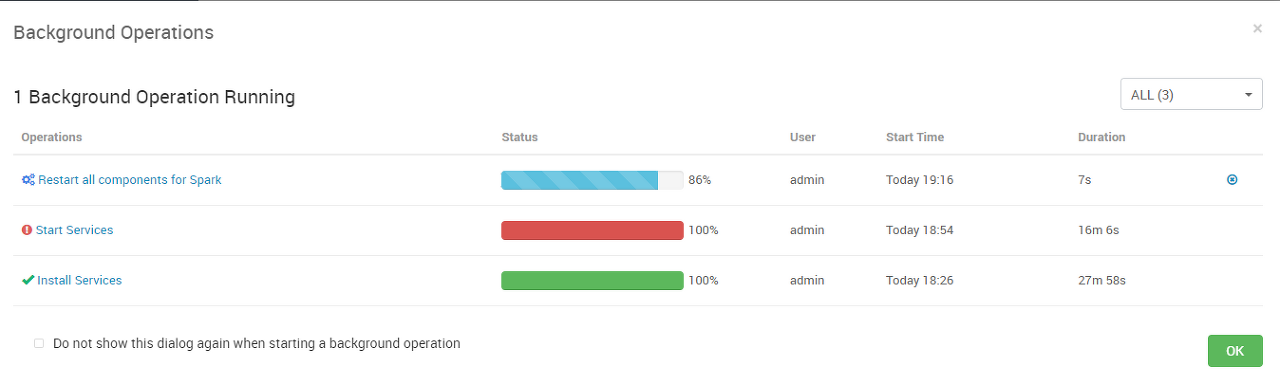Click the blue 86% progress bar
The height and width of the screenshot is (385, 1280).
pos(592,180)
